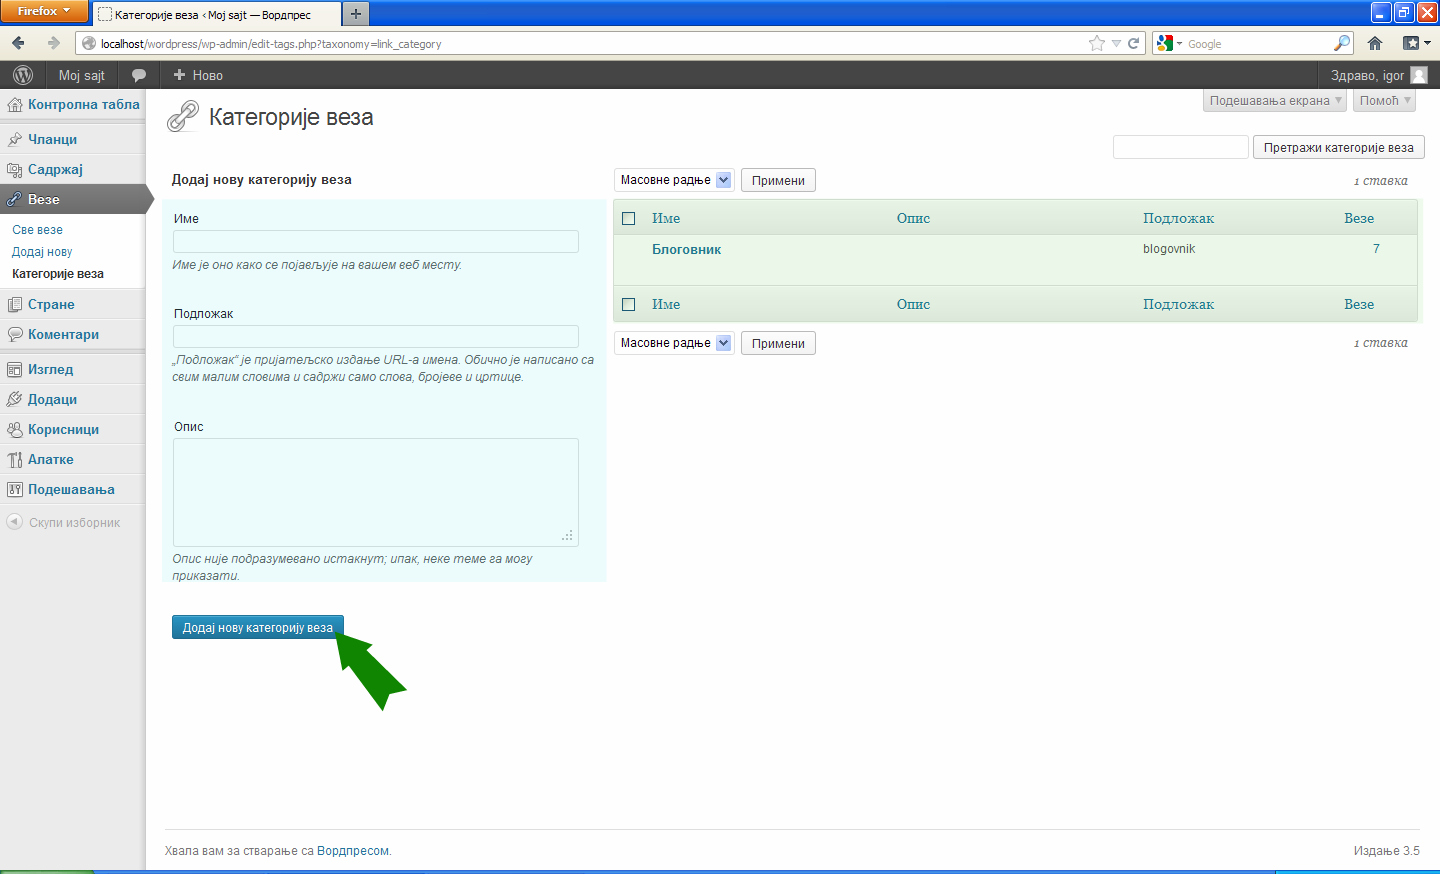Click the Корисници users icon
Screen dimensions: 1440x874
click(x=14, y=429)
